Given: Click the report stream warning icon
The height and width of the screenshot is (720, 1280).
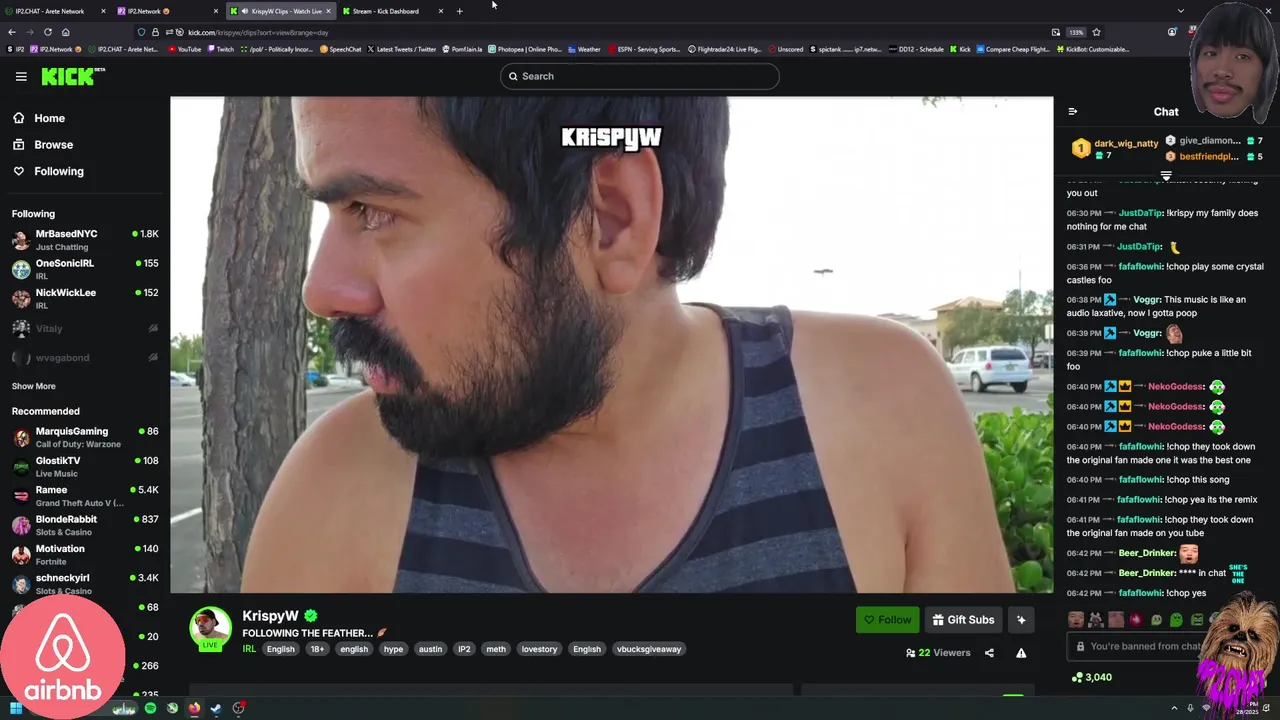Looking at the screenshot, I should pos(1021,653).
